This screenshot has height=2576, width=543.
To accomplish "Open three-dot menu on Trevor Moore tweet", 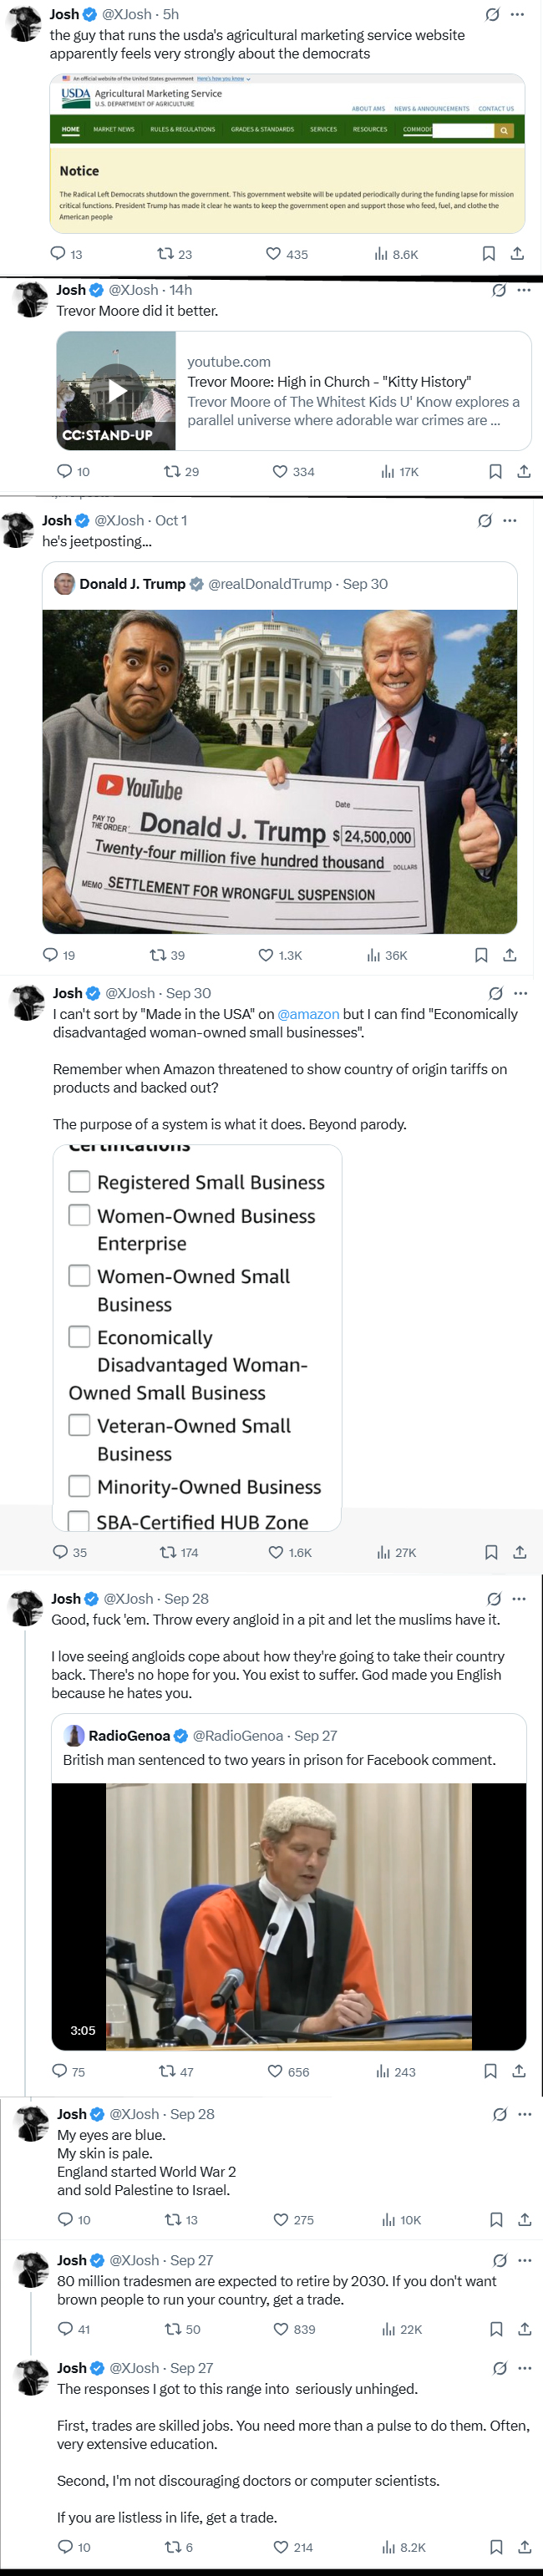I will (x=524, y=290).
